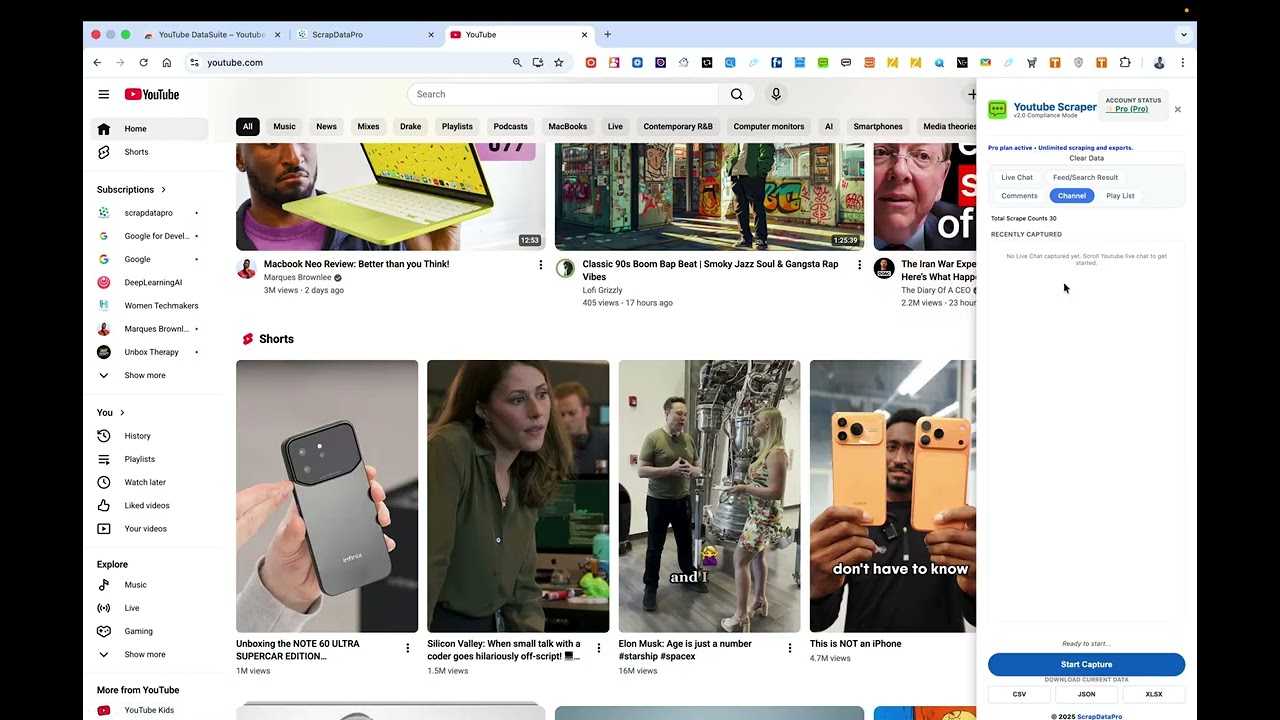Open a new browser tab
Image resolution: width=1280 pixels, height=720 pixels.
[x=607, y=34]
